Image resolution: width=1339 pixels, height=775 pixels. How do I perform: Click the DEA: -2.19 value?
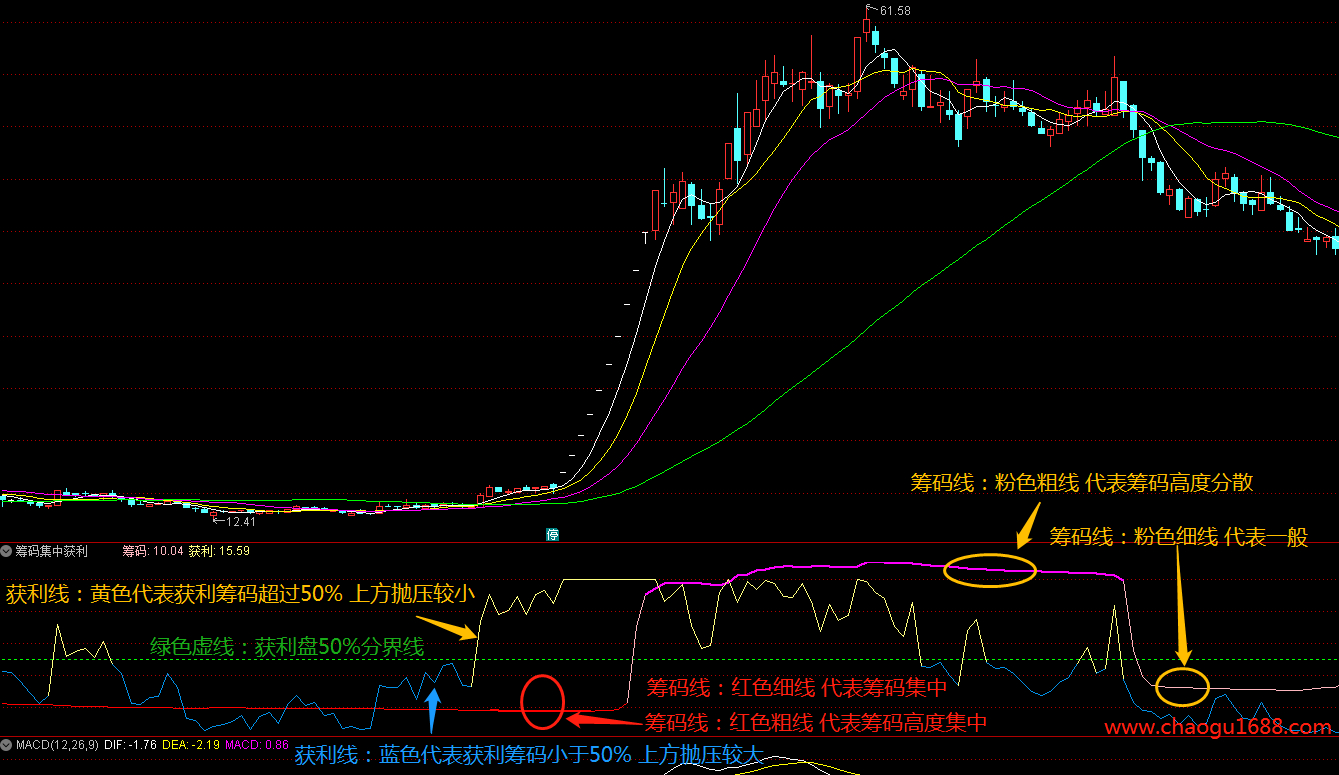tap(191, 745)
